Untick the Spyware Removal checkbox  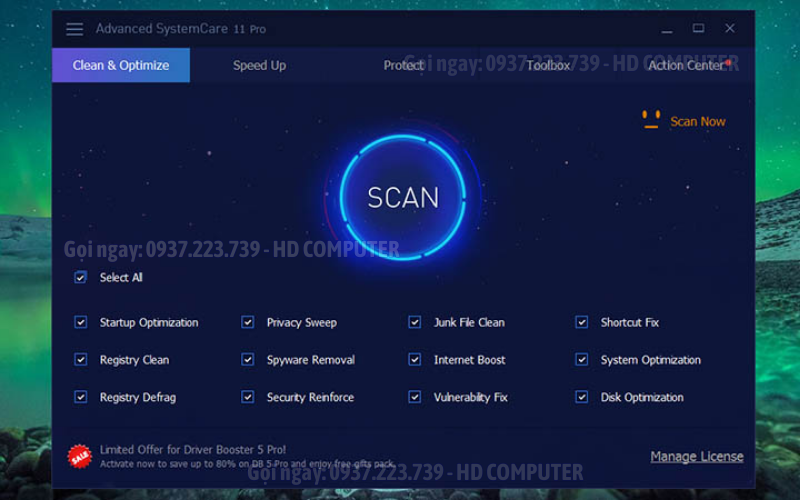(x=248, y=360)
